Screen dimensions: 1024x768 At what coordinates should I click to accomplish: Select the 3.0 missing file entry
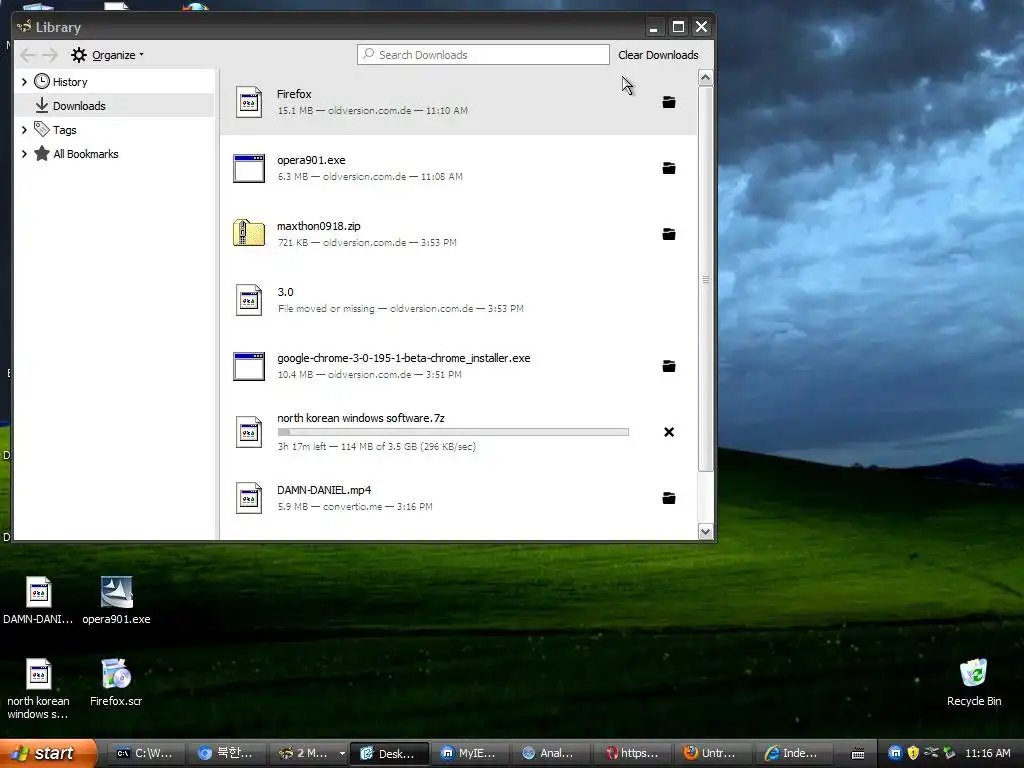(458, 300)
